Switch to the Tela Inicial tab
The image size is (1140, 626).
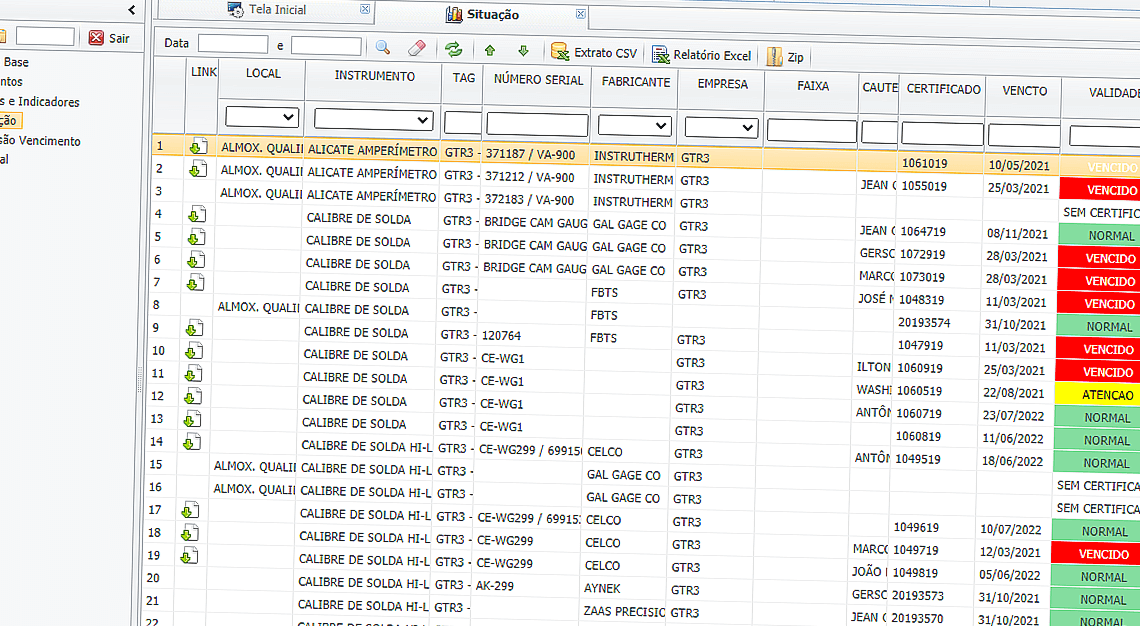277,10
